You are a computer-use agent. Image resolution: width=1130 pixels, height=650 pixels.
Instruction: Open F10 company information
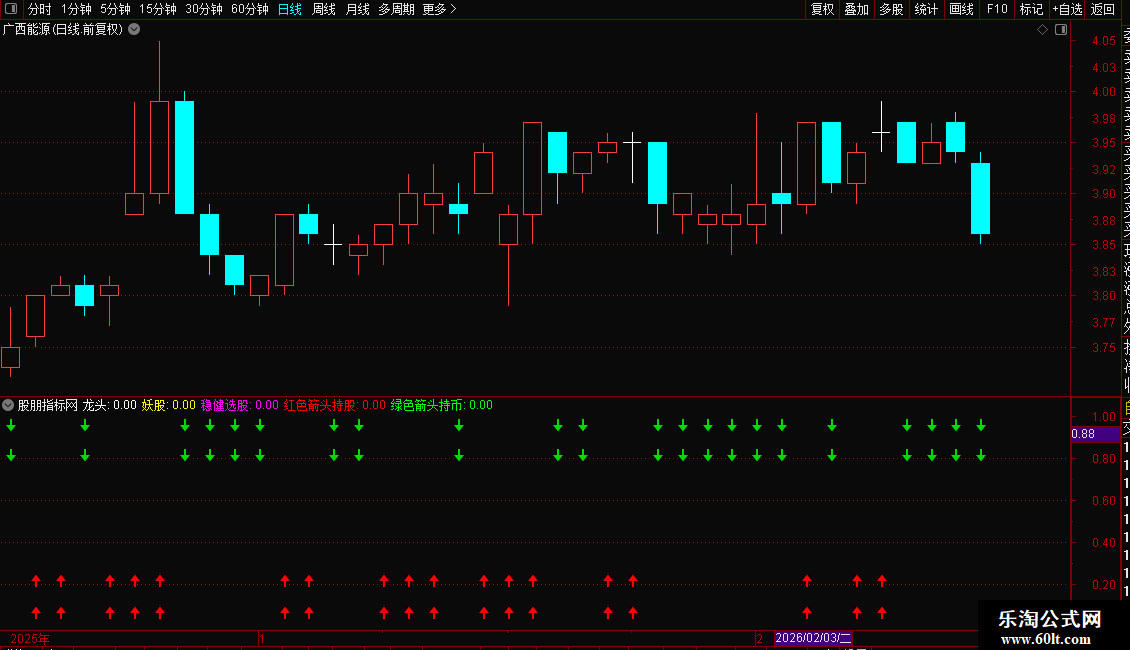coord(997,9)
